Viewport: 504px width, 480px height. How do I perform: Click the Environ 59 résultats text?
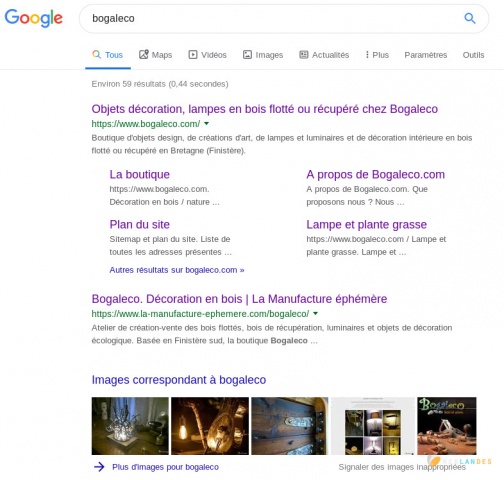(x=160, y=84)
